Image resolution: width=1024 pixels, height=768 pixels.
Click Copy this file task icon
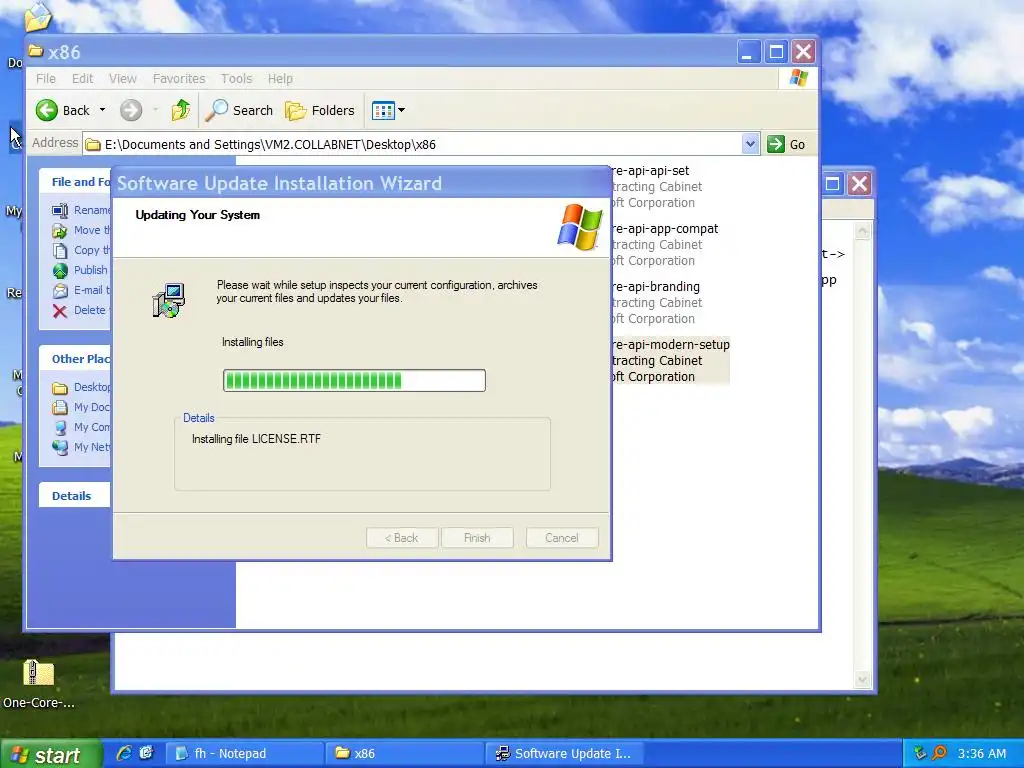[x=60, y=251]
